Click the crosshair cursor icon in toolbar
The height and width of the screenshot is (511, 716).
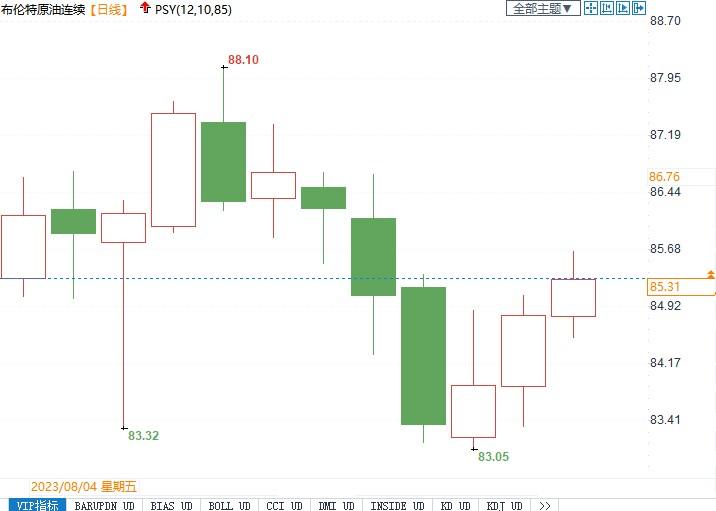pos(590,8)
